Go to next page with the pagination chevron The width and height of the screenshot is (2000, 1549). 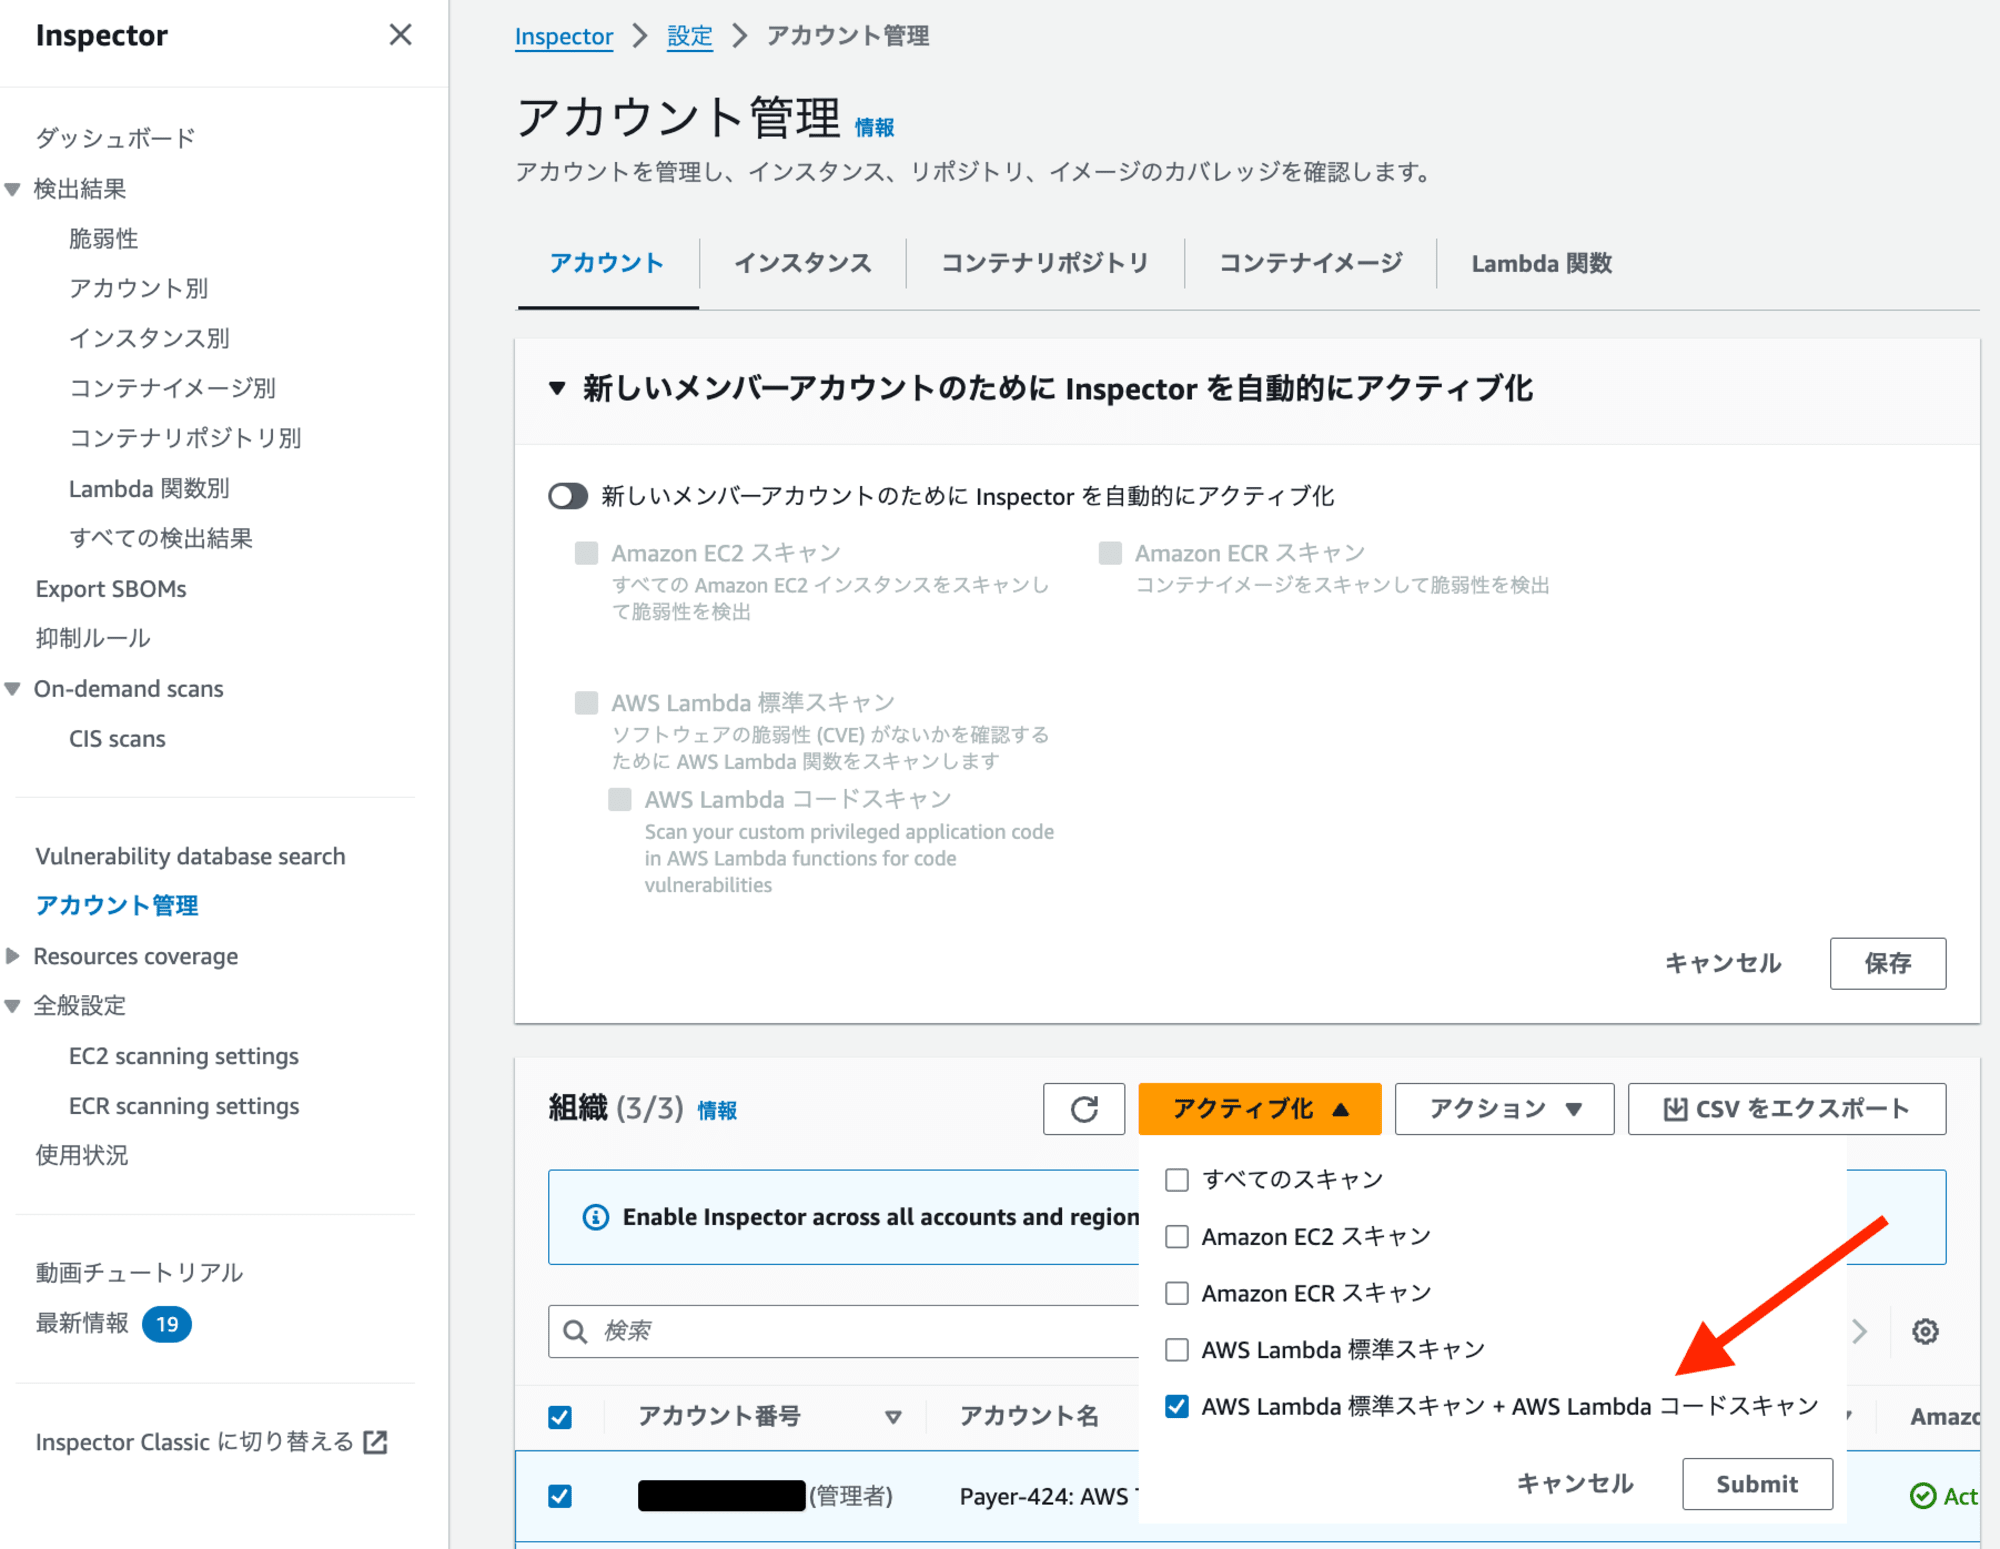[1859, 1331]
